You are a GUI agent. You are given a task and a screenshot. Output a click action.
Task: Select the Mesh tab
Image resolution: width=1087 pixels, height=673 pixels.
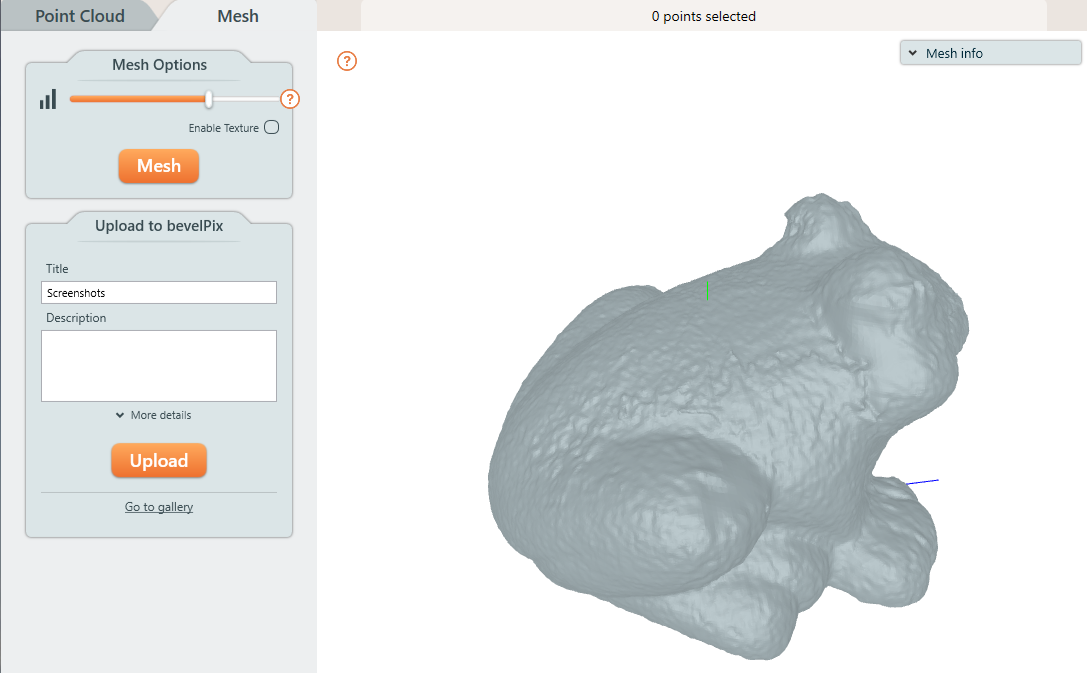pyautogui.click(x=238, y=16)
